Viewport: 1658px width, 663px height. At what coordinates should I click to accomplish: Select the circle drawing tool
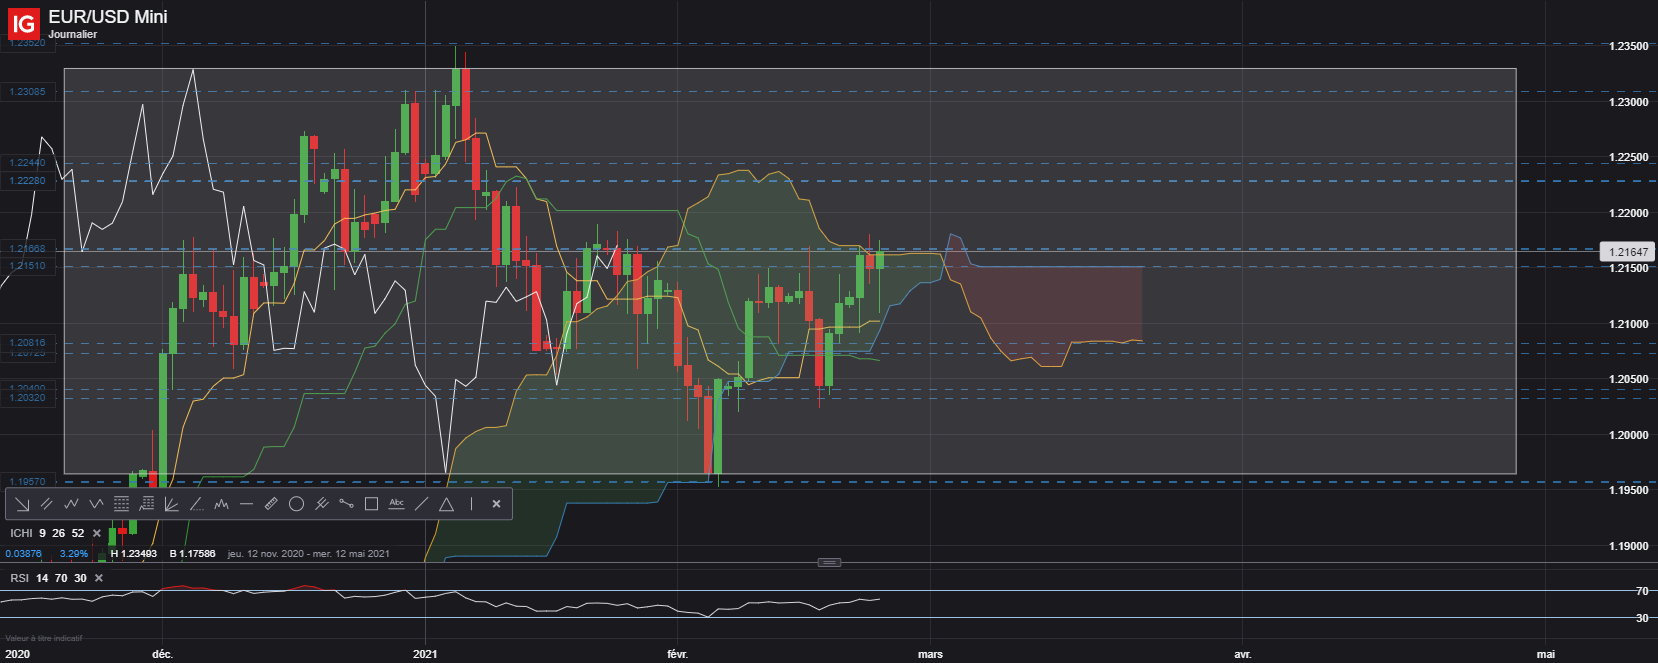point(296,504)
